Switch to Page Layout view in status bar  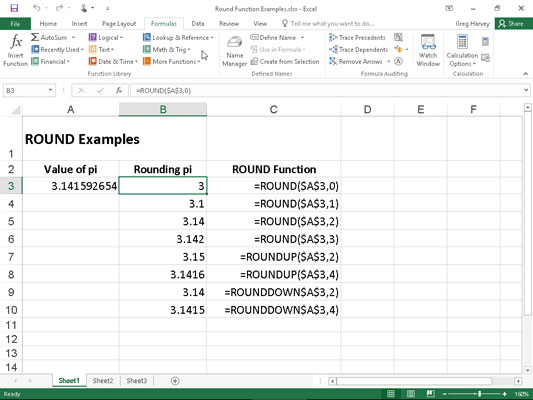411,394
